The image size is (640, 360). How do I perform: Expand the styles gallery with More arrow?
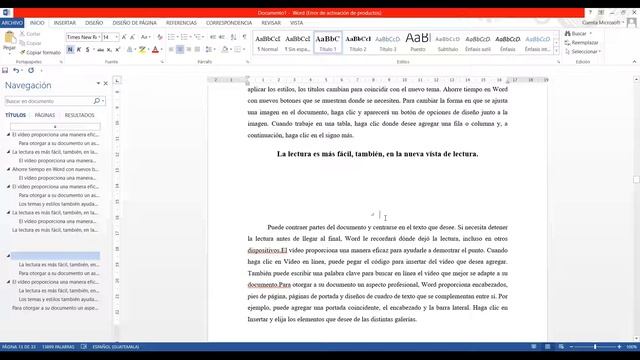click(556, 51)
